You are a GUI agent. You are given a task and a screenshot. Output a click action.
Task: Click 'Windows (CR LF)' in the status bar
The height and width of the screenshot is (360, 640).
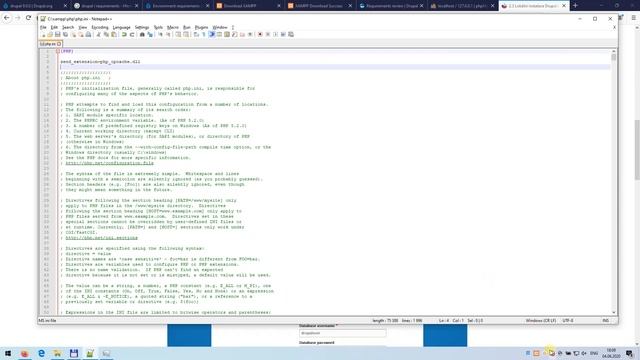[541, 321]
